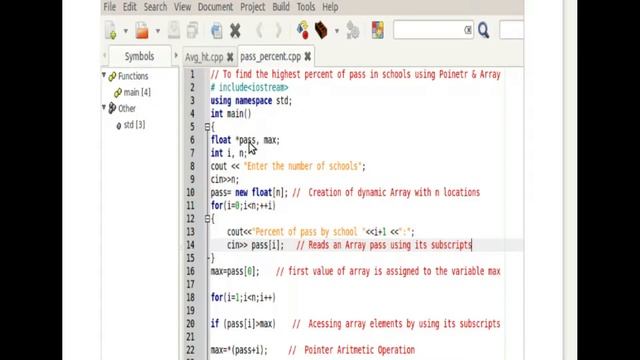Select the Symbols sidebar tab
Screen dimensions: 640x360
point(140,56)
